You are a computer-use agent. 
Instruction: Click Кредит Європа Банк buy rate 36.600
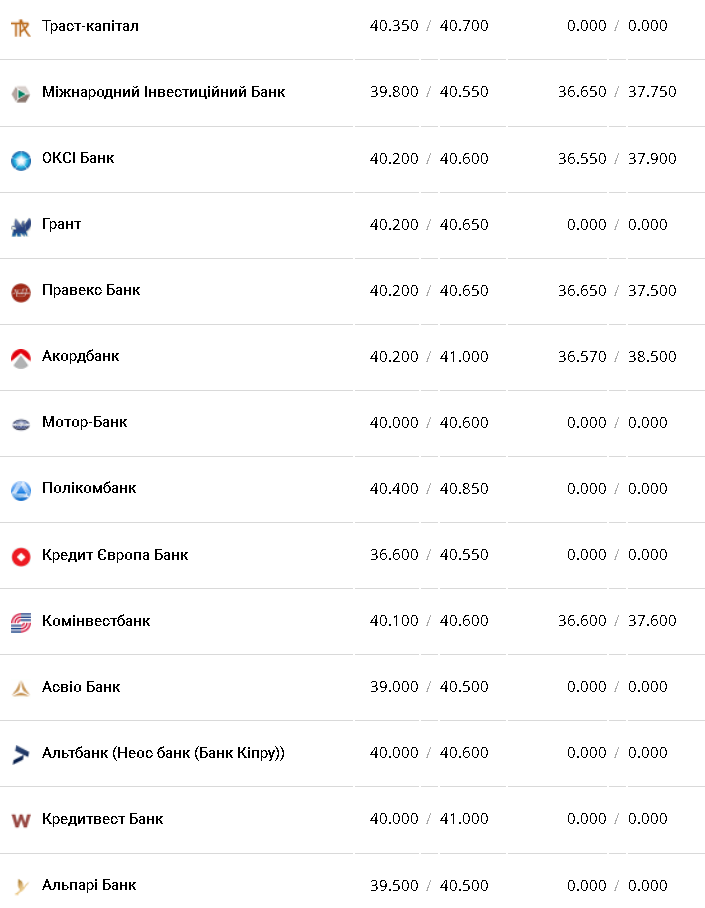[x=394, y=554]
